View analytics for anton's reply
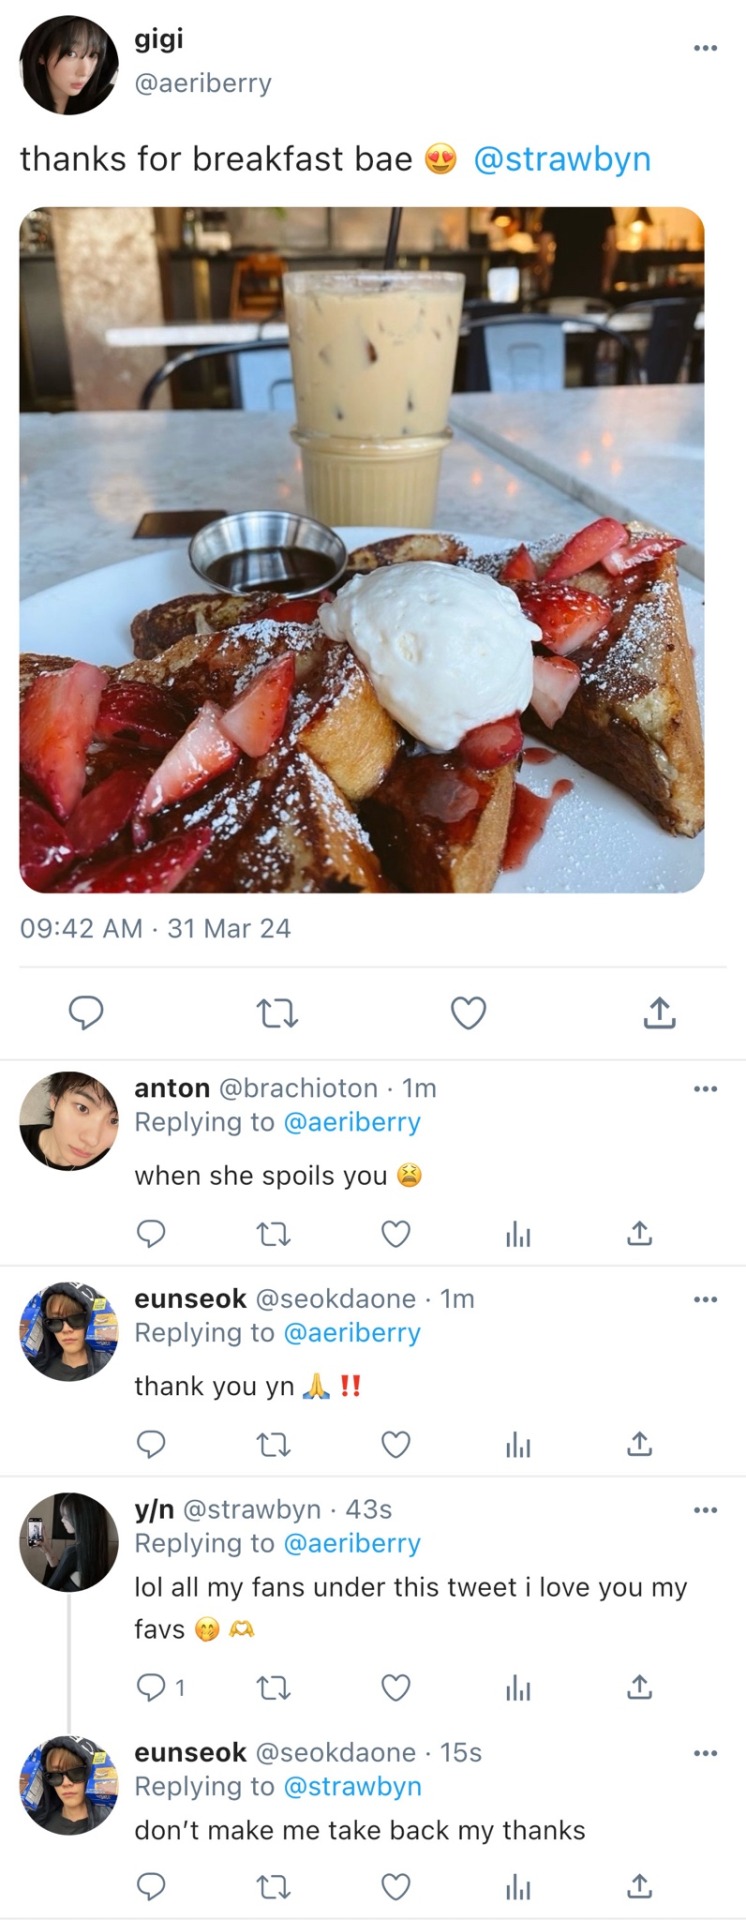This screenshot has width=746, height=1920. pos(518,1235)
